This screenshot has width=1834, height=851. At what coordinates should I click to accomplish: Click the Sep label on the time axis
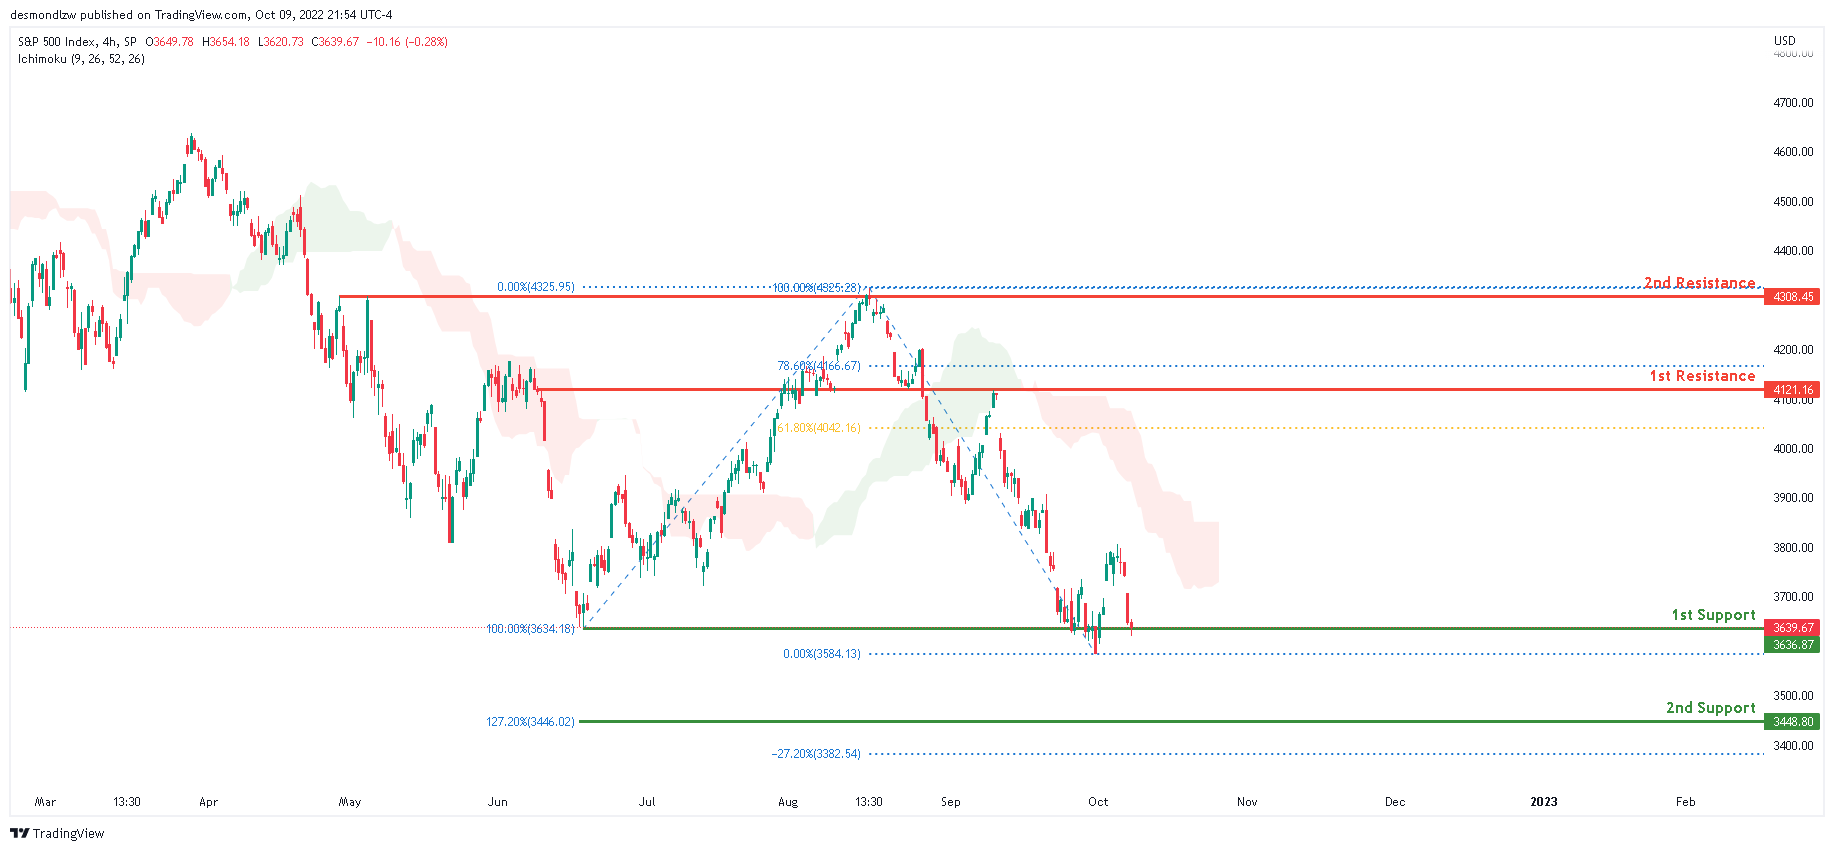[950, 802]
